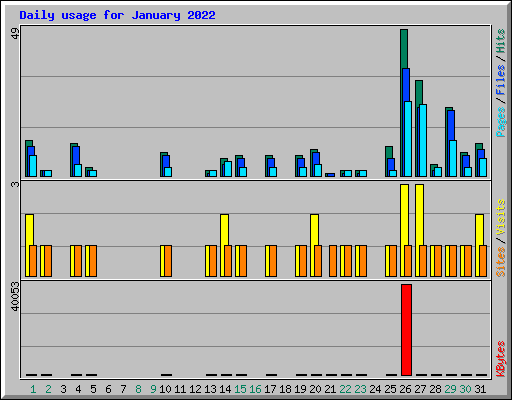Click the day "20" x-axis label
This screenshot has height=400, width=512.
315,389
